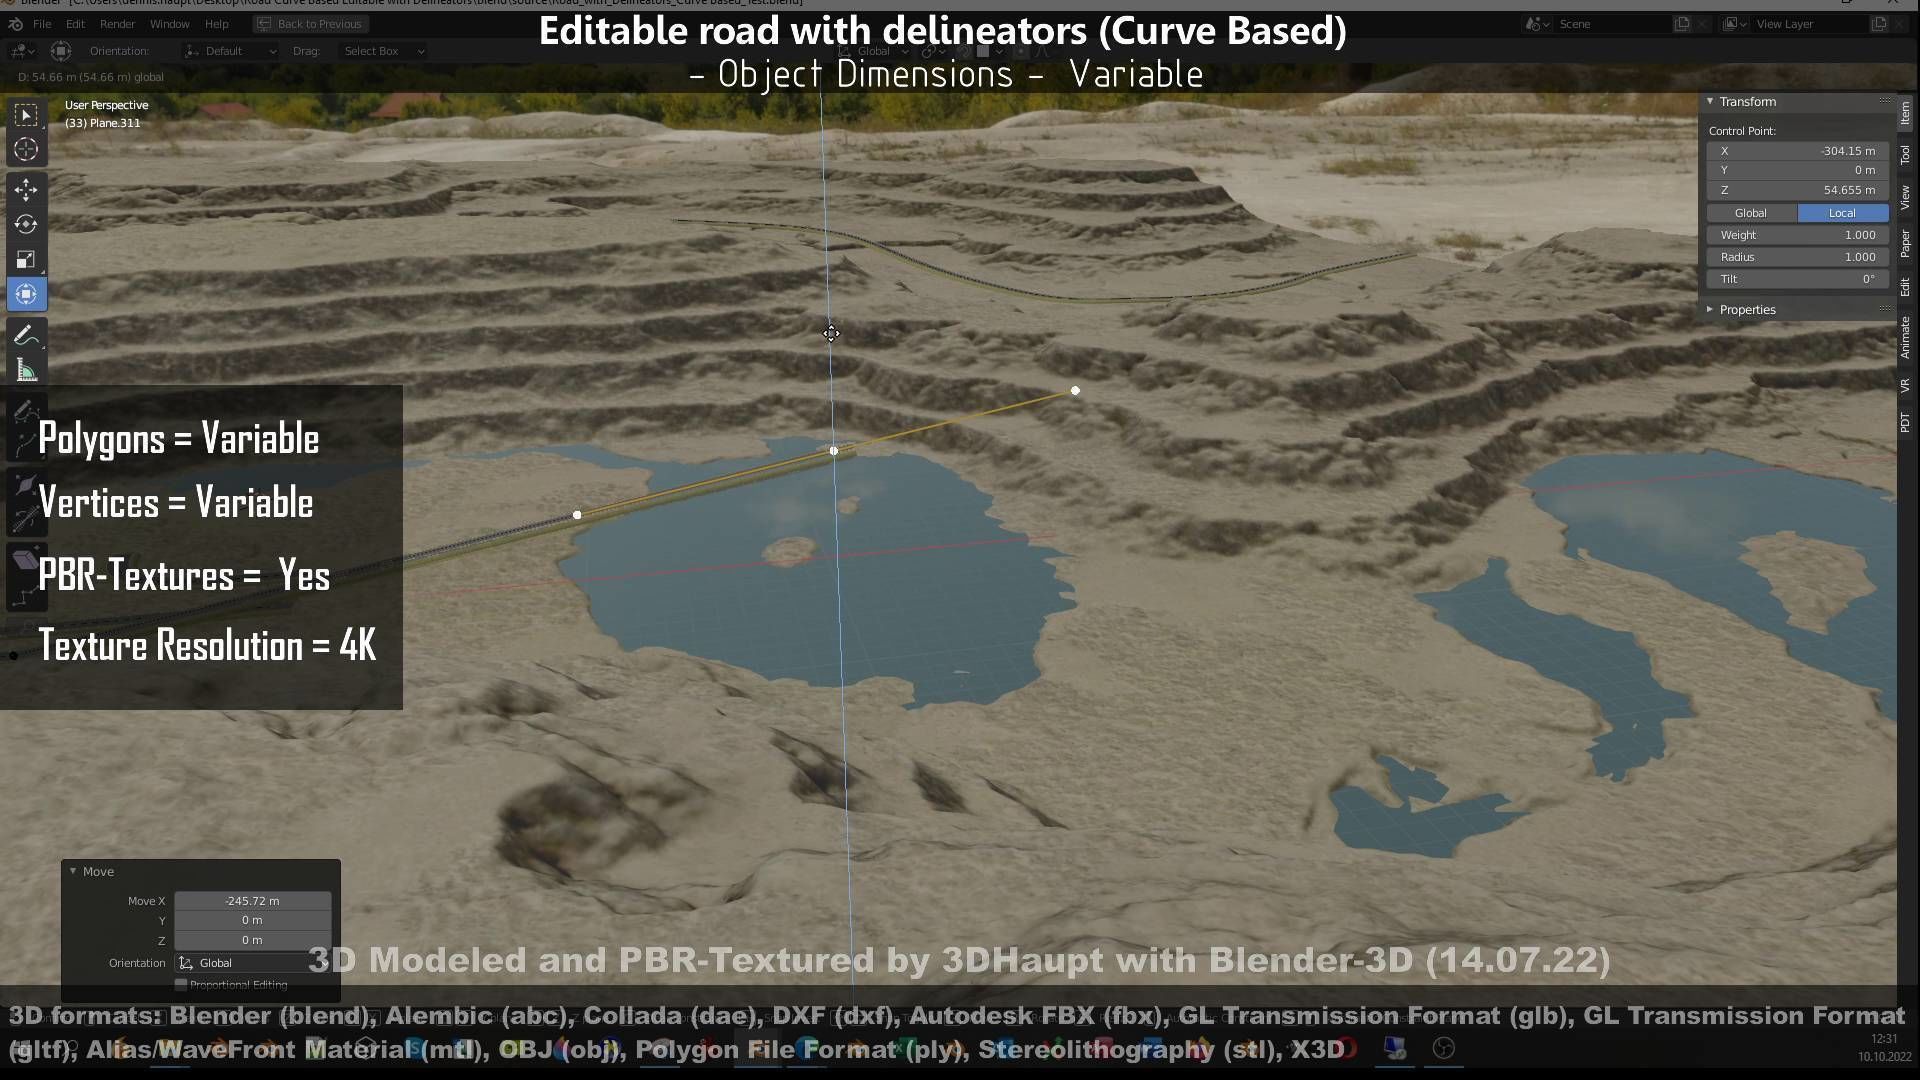1920x1080 pixels.
Task: Click the New Scene icon
Action: click(1682, 24)
